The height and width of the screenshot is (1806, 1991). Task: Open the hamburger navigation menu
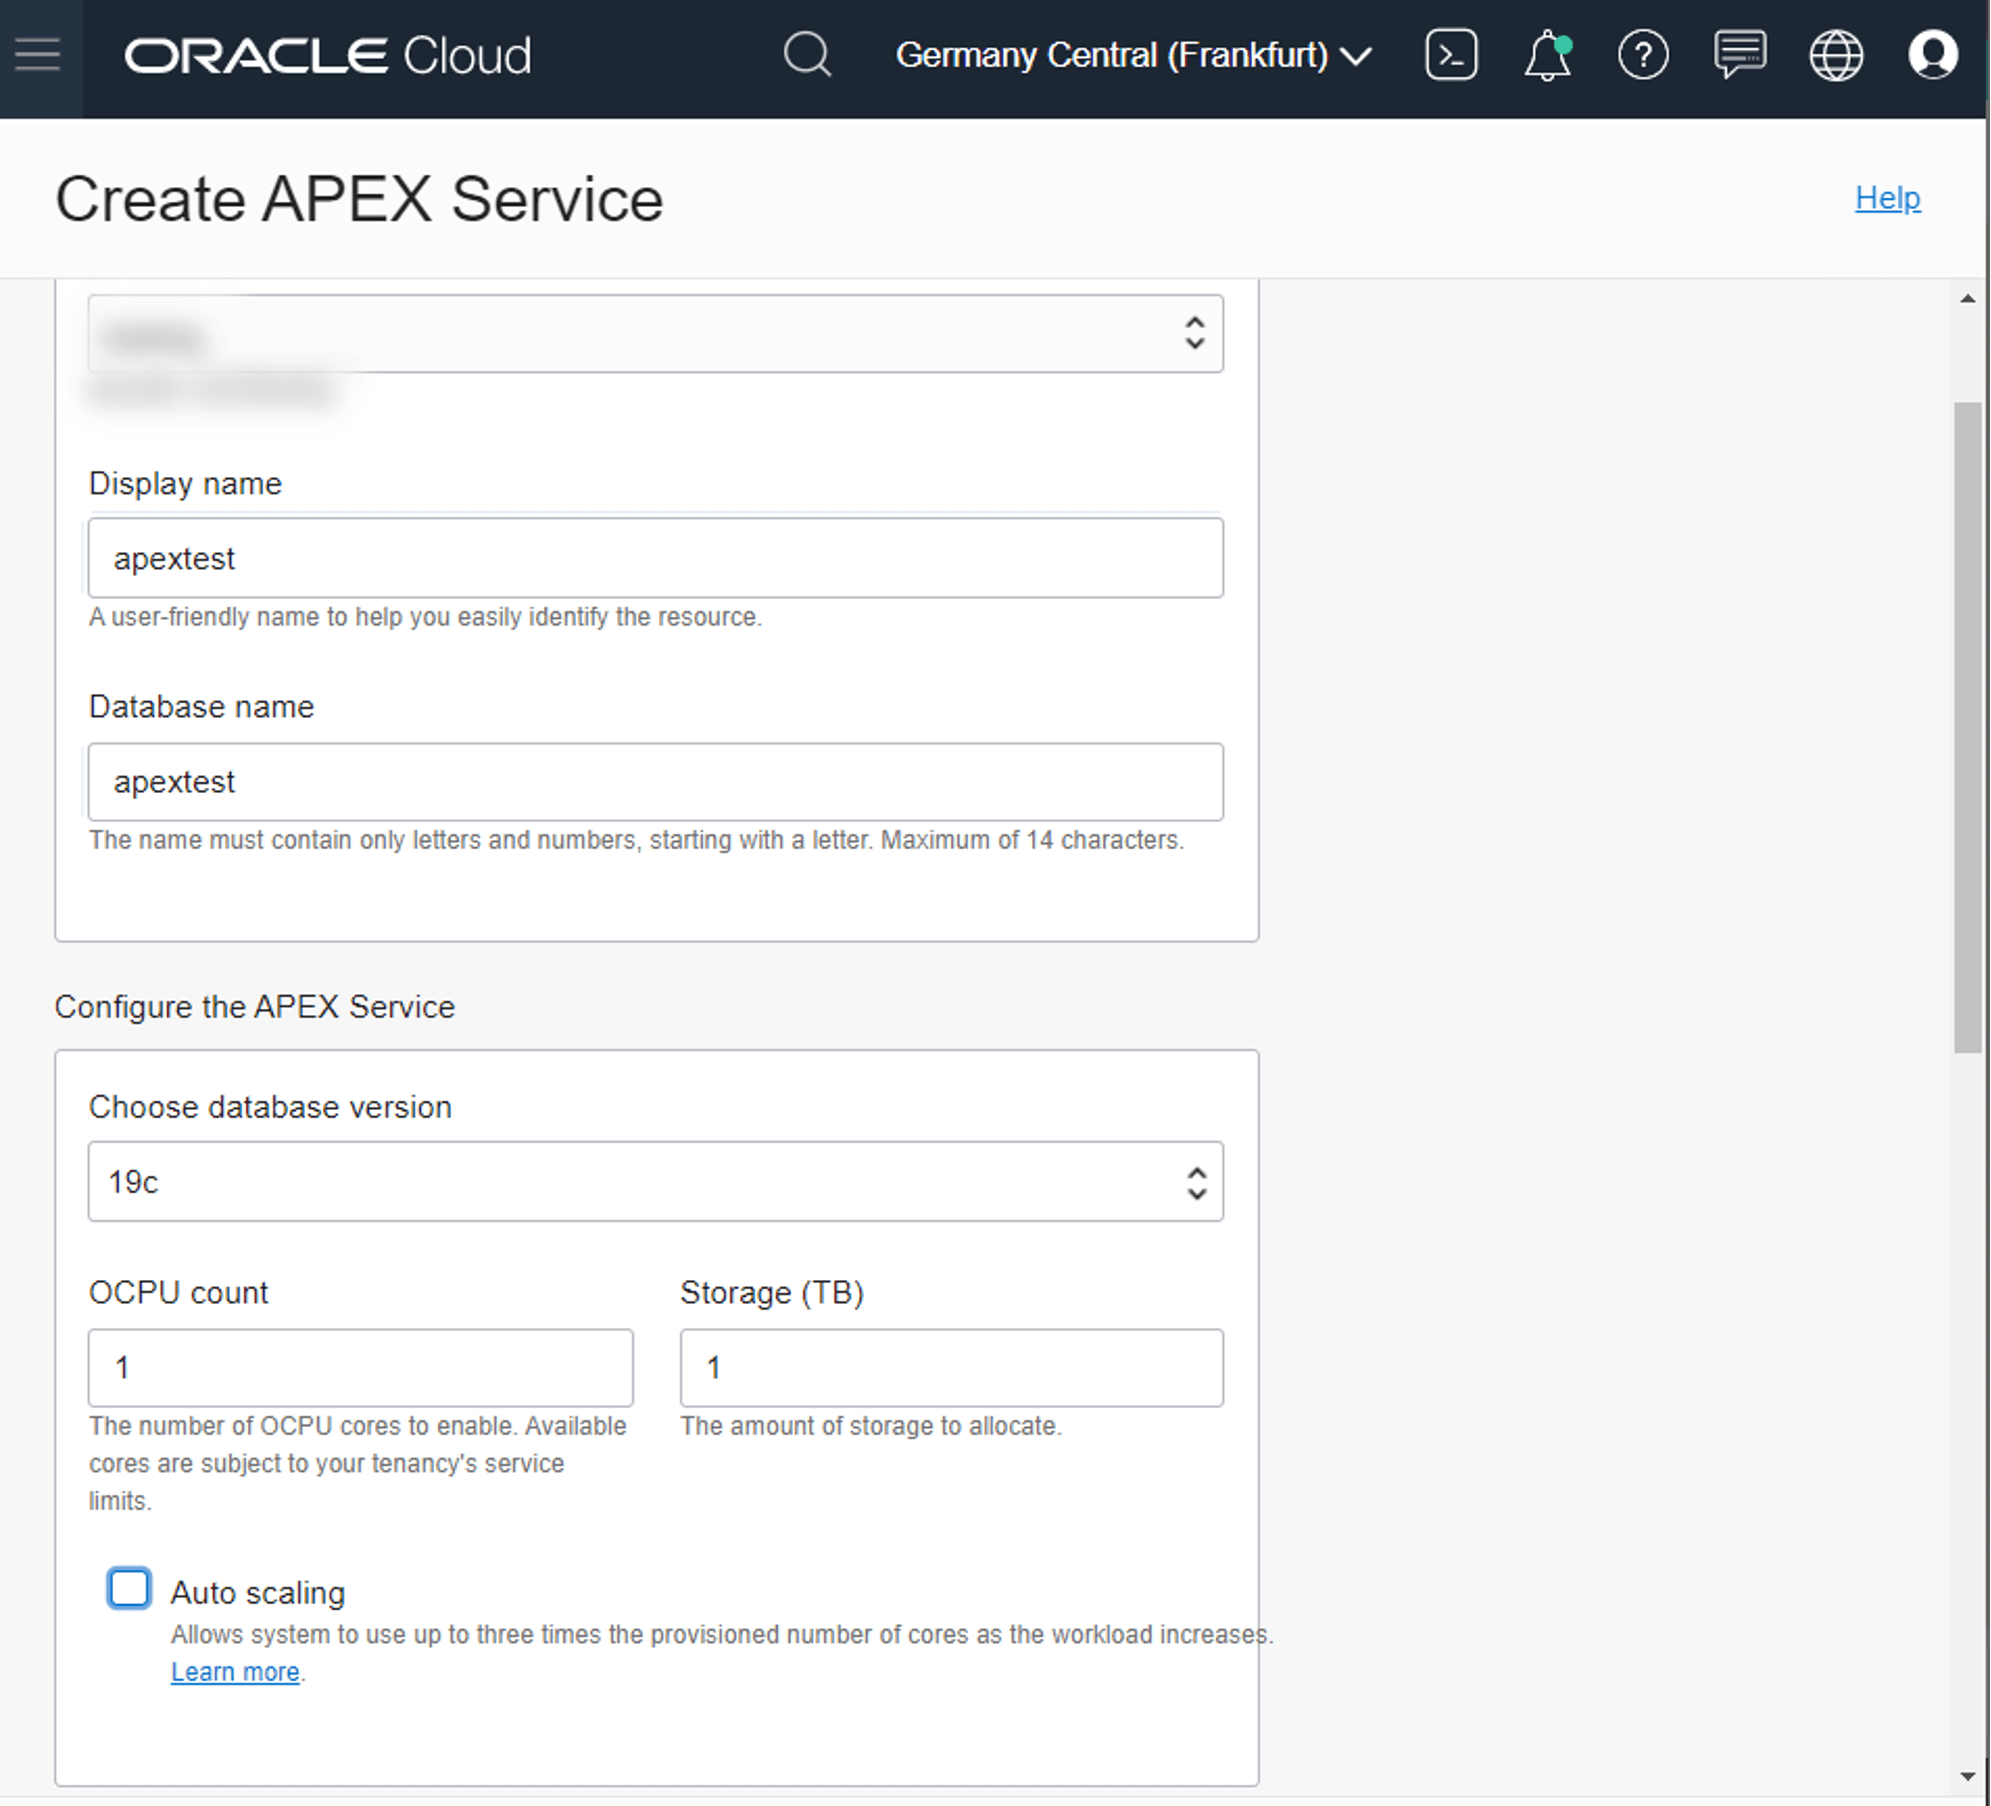coord(38,55)
